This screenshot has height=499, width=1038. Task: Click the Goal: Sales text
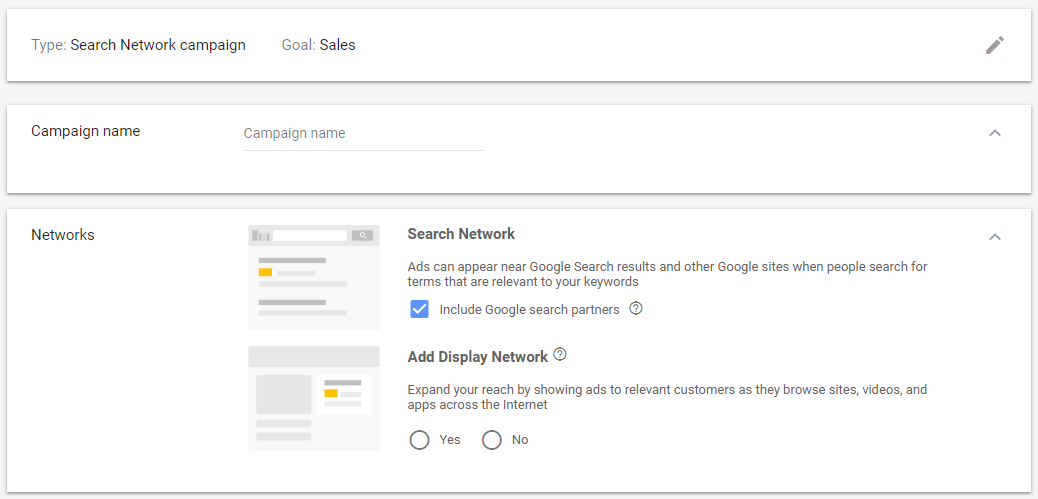click(318, 45)
